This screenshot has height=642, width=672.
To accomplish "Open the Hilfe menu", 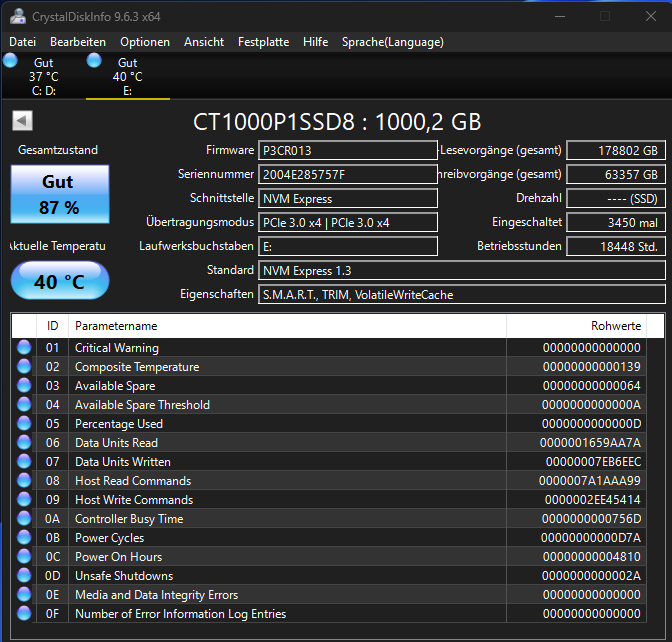I will point(315,42).
